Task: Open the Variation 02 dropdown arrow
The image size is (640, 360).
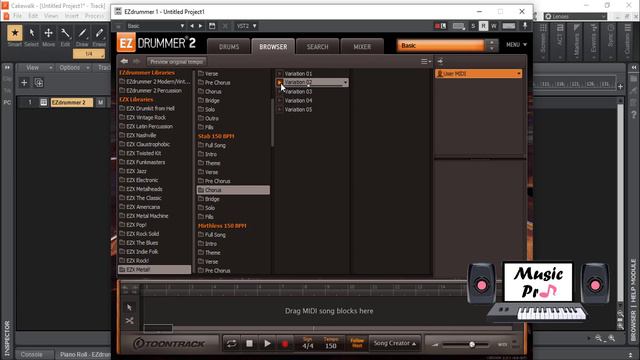Action: point(345,82)
